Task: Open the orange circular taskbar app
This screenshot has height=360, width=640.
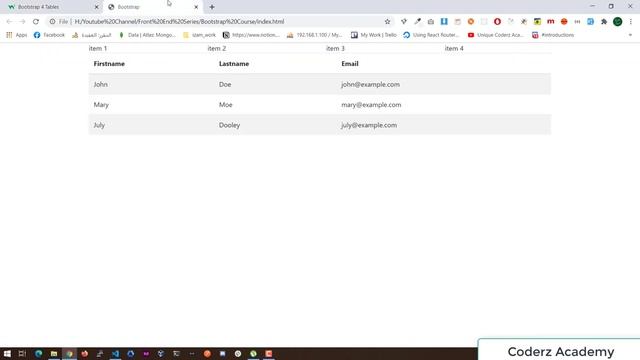Action: (207, 353)
